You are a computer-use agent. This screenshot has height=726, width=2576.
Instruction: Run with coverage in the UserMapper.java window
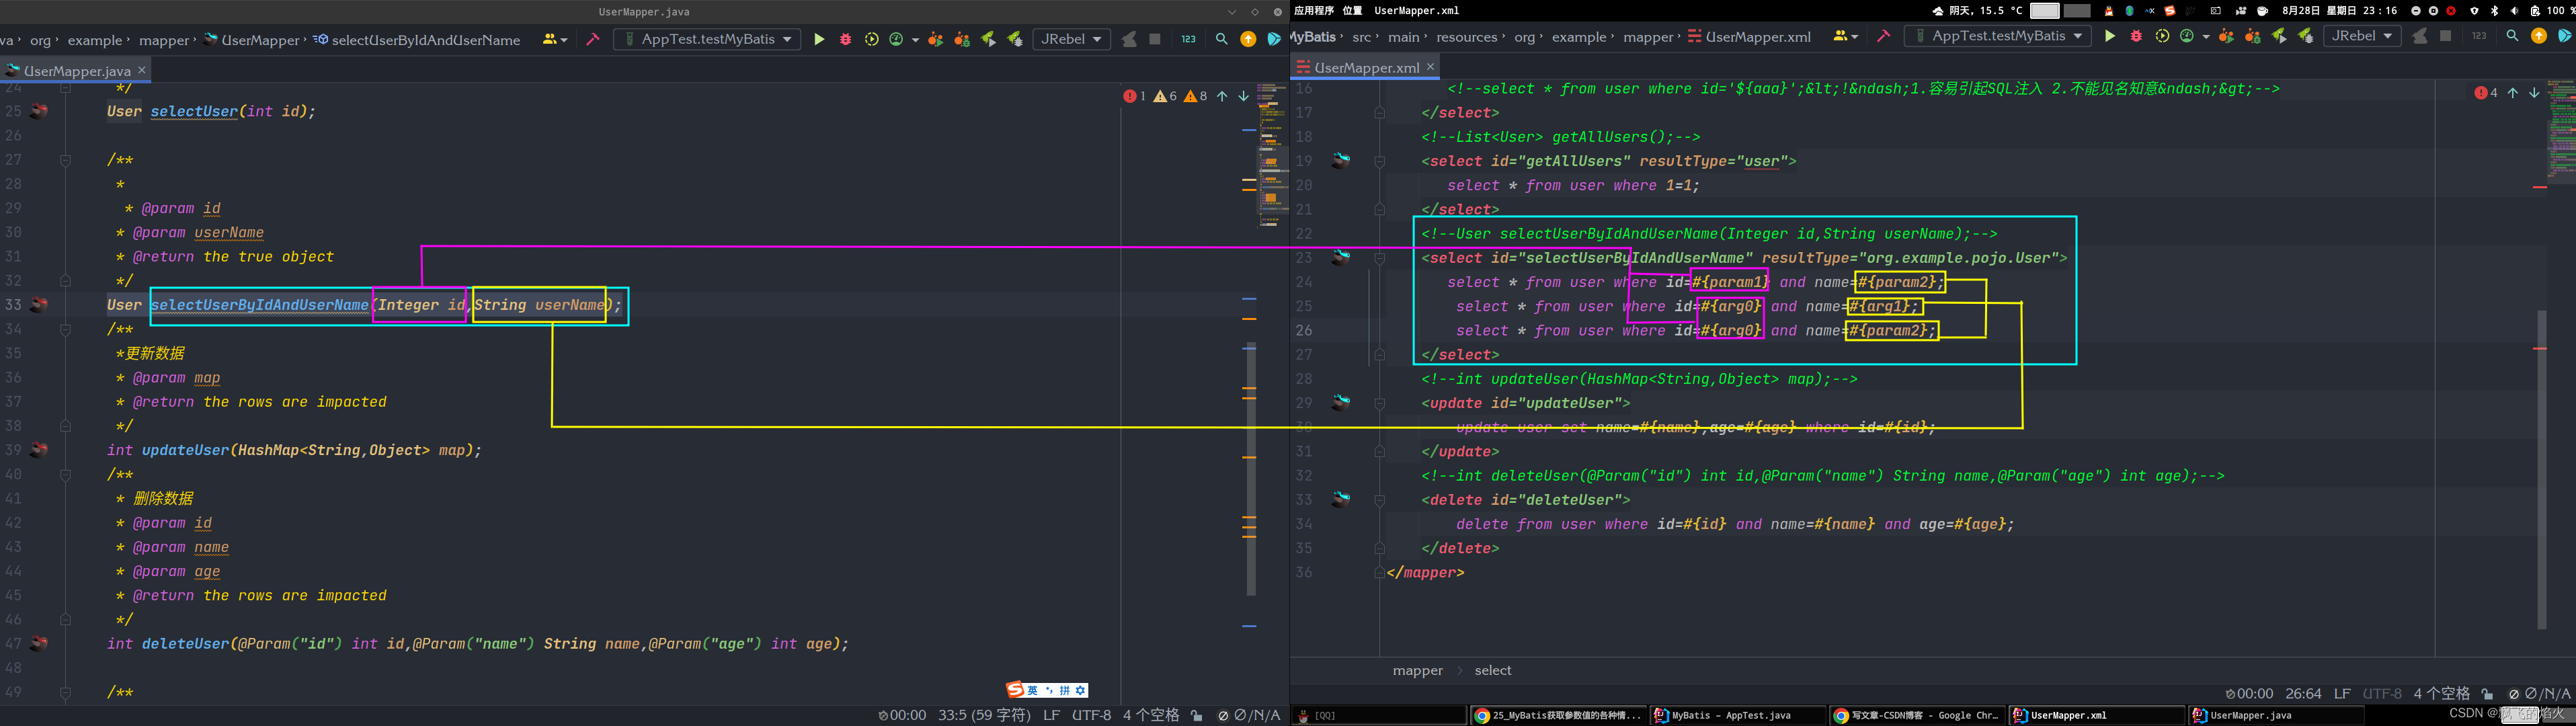tap(872, 39)
